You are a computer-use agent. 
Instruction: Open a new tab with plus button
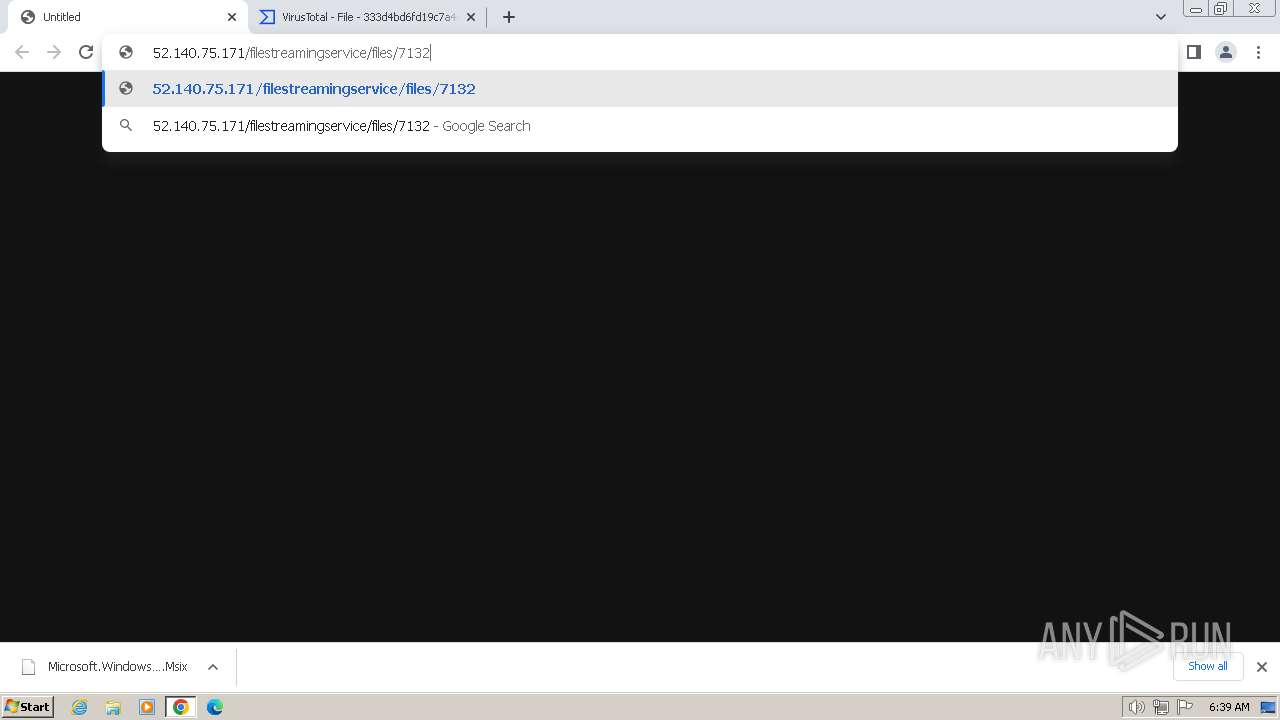pyautogui.click(x=509, y=17)
